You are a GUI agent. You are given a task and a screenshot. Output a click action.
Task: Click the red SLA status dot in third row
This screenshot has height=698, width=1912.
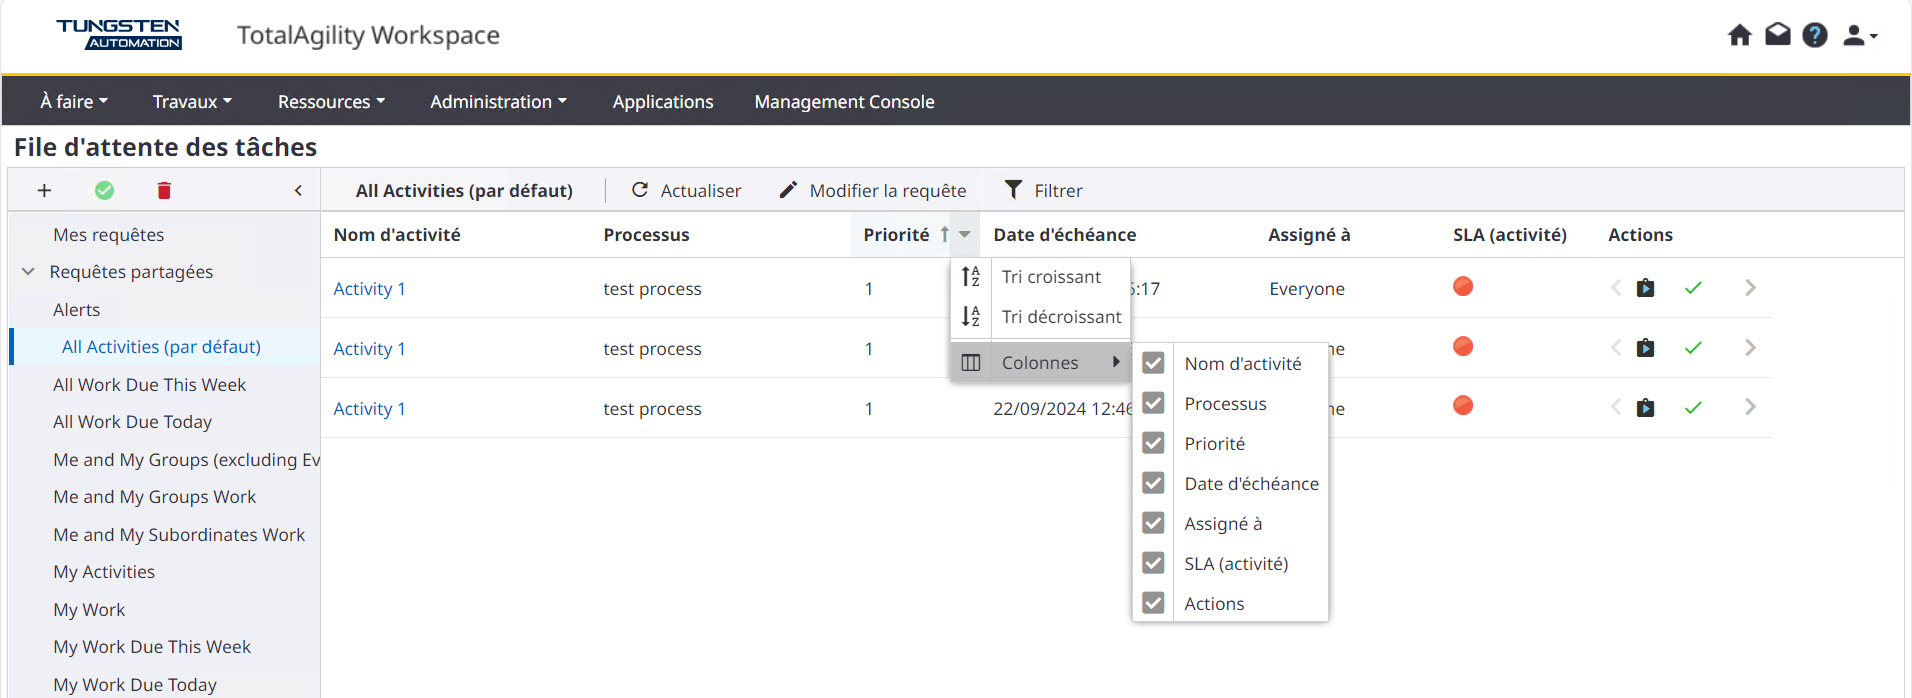(1462, 406)
